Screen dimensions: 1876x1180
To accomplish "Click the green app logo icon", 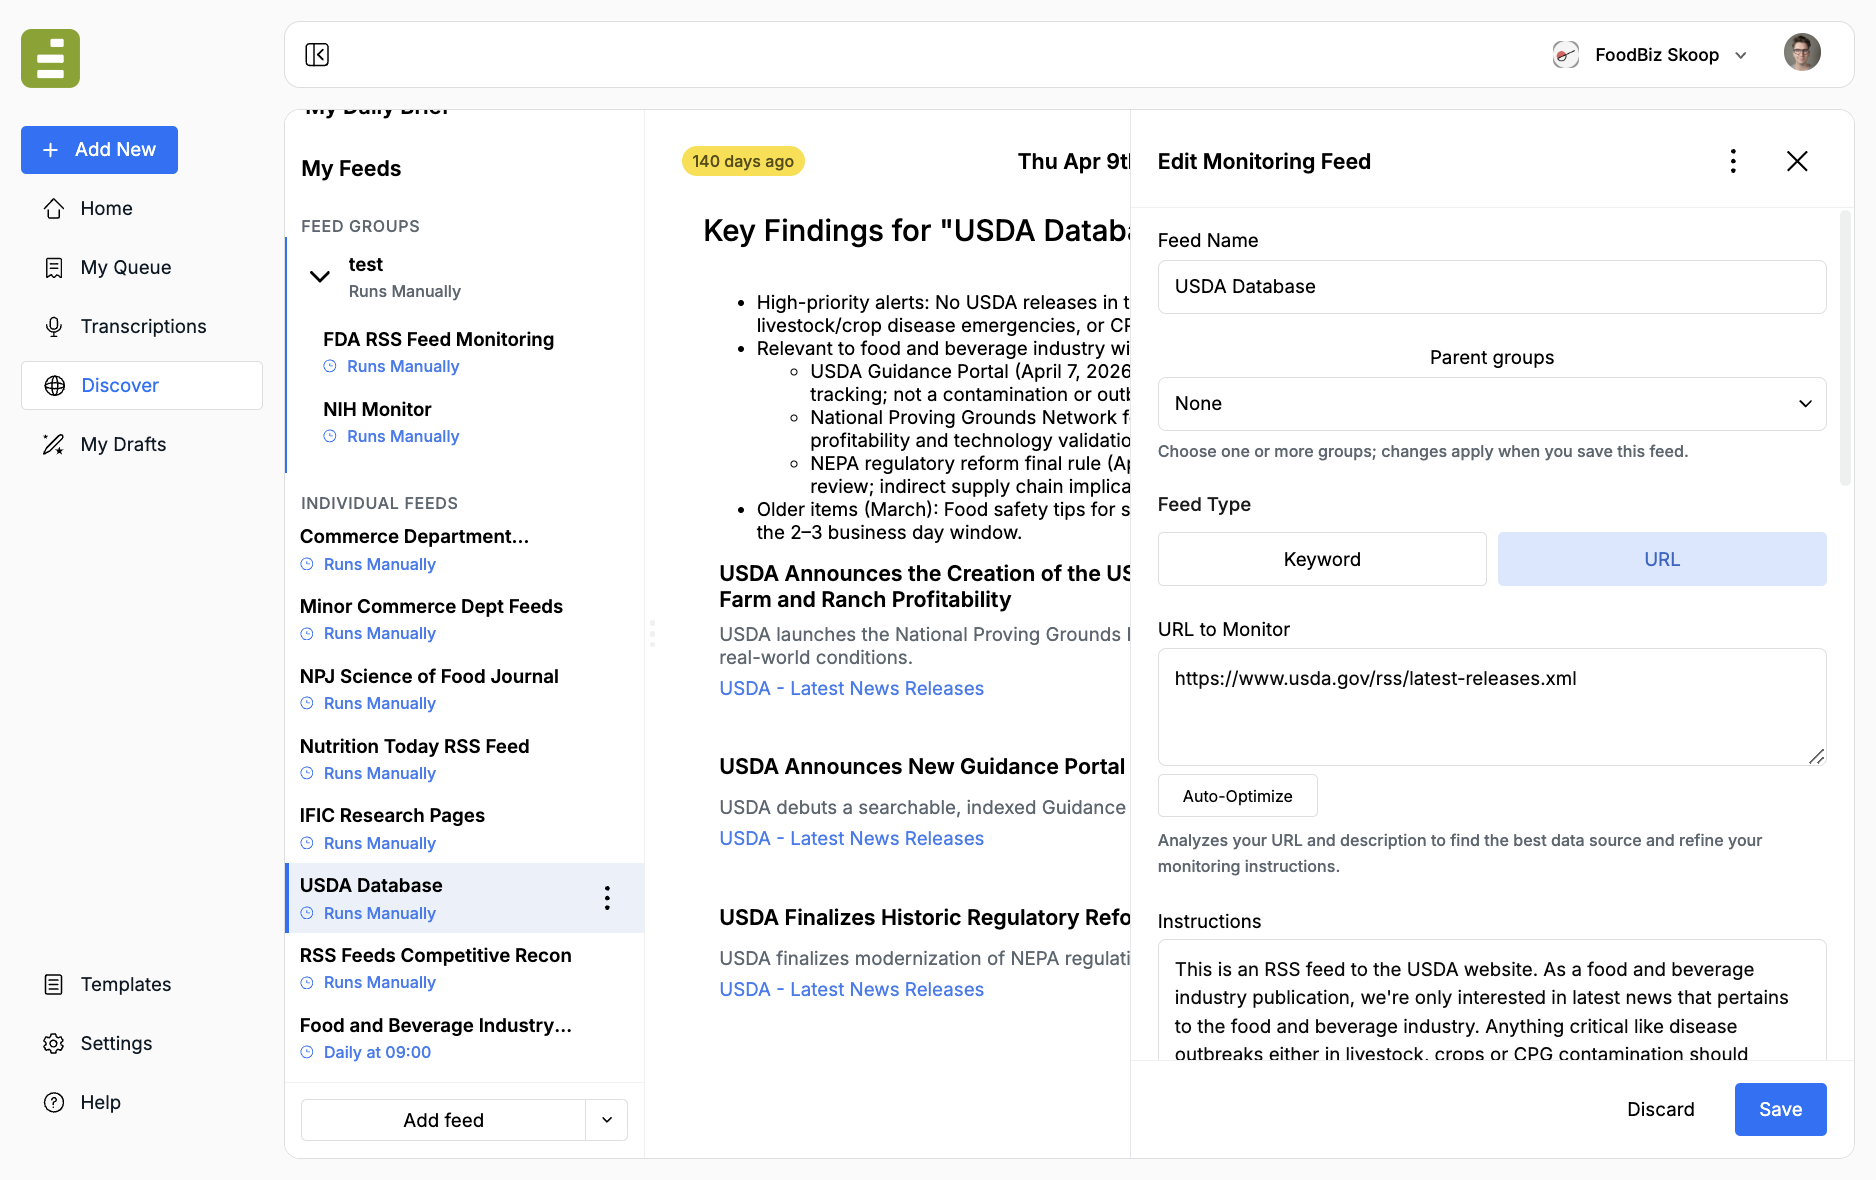I will coord(50,58).
